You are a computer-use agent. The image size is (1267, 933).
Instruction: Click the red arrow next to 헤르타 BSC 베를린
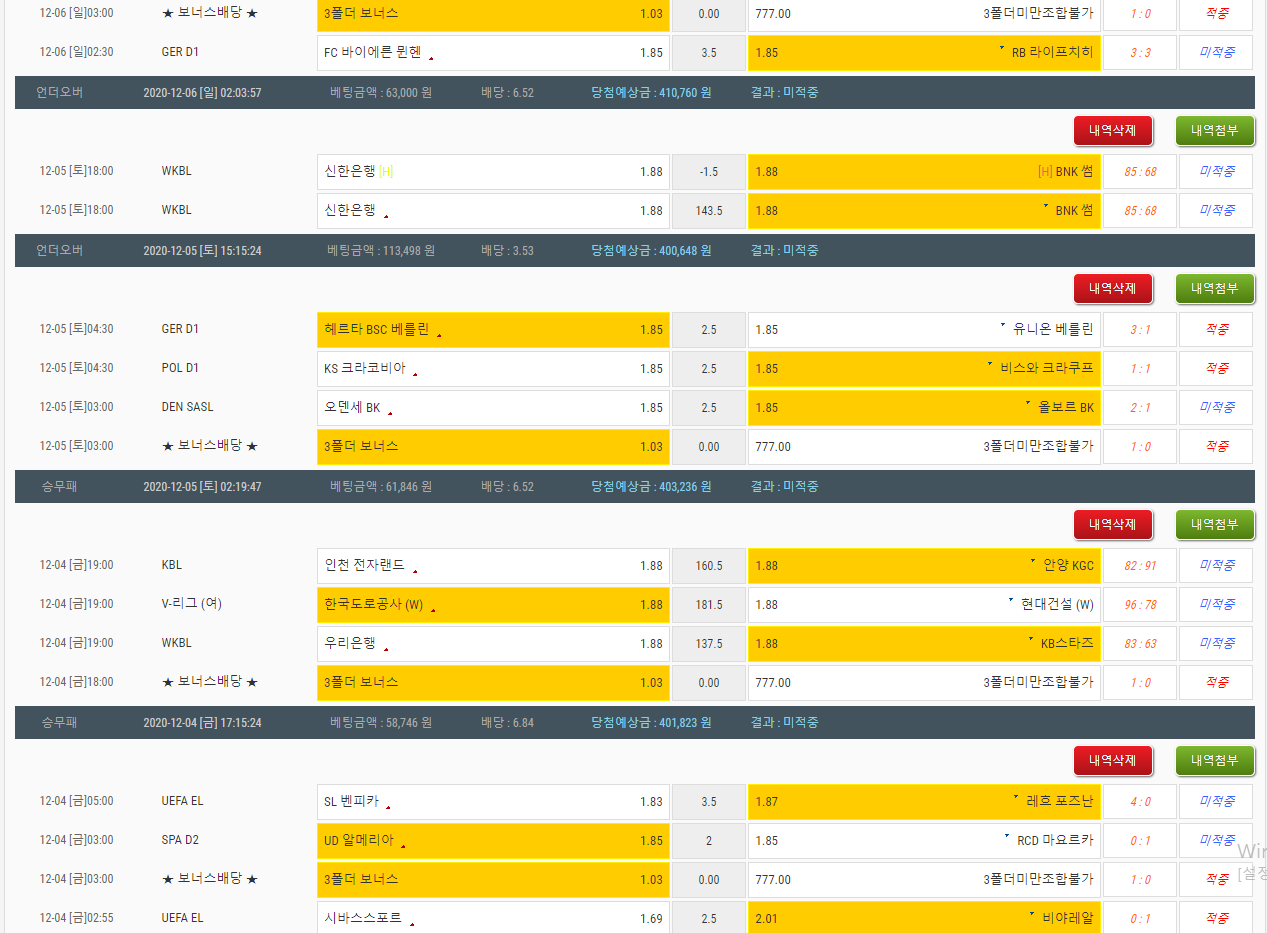pyautogui.click(x=439, y=335)
